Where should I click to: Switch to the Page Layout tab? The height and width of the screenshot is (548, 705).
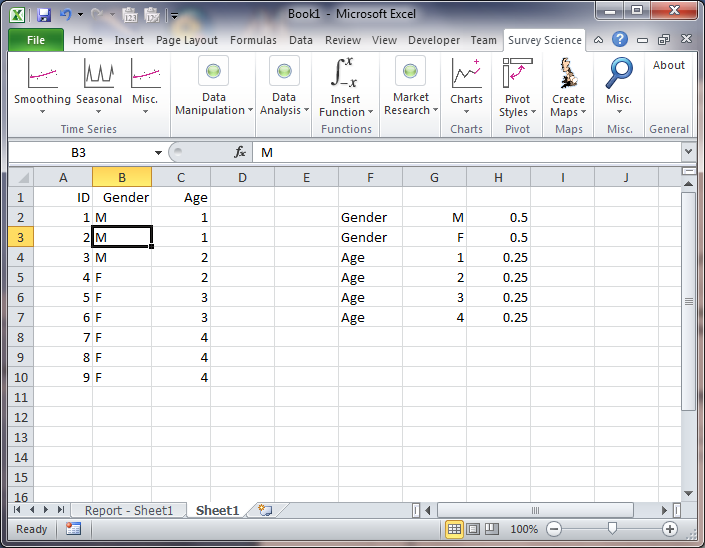[x=187, y=40]
